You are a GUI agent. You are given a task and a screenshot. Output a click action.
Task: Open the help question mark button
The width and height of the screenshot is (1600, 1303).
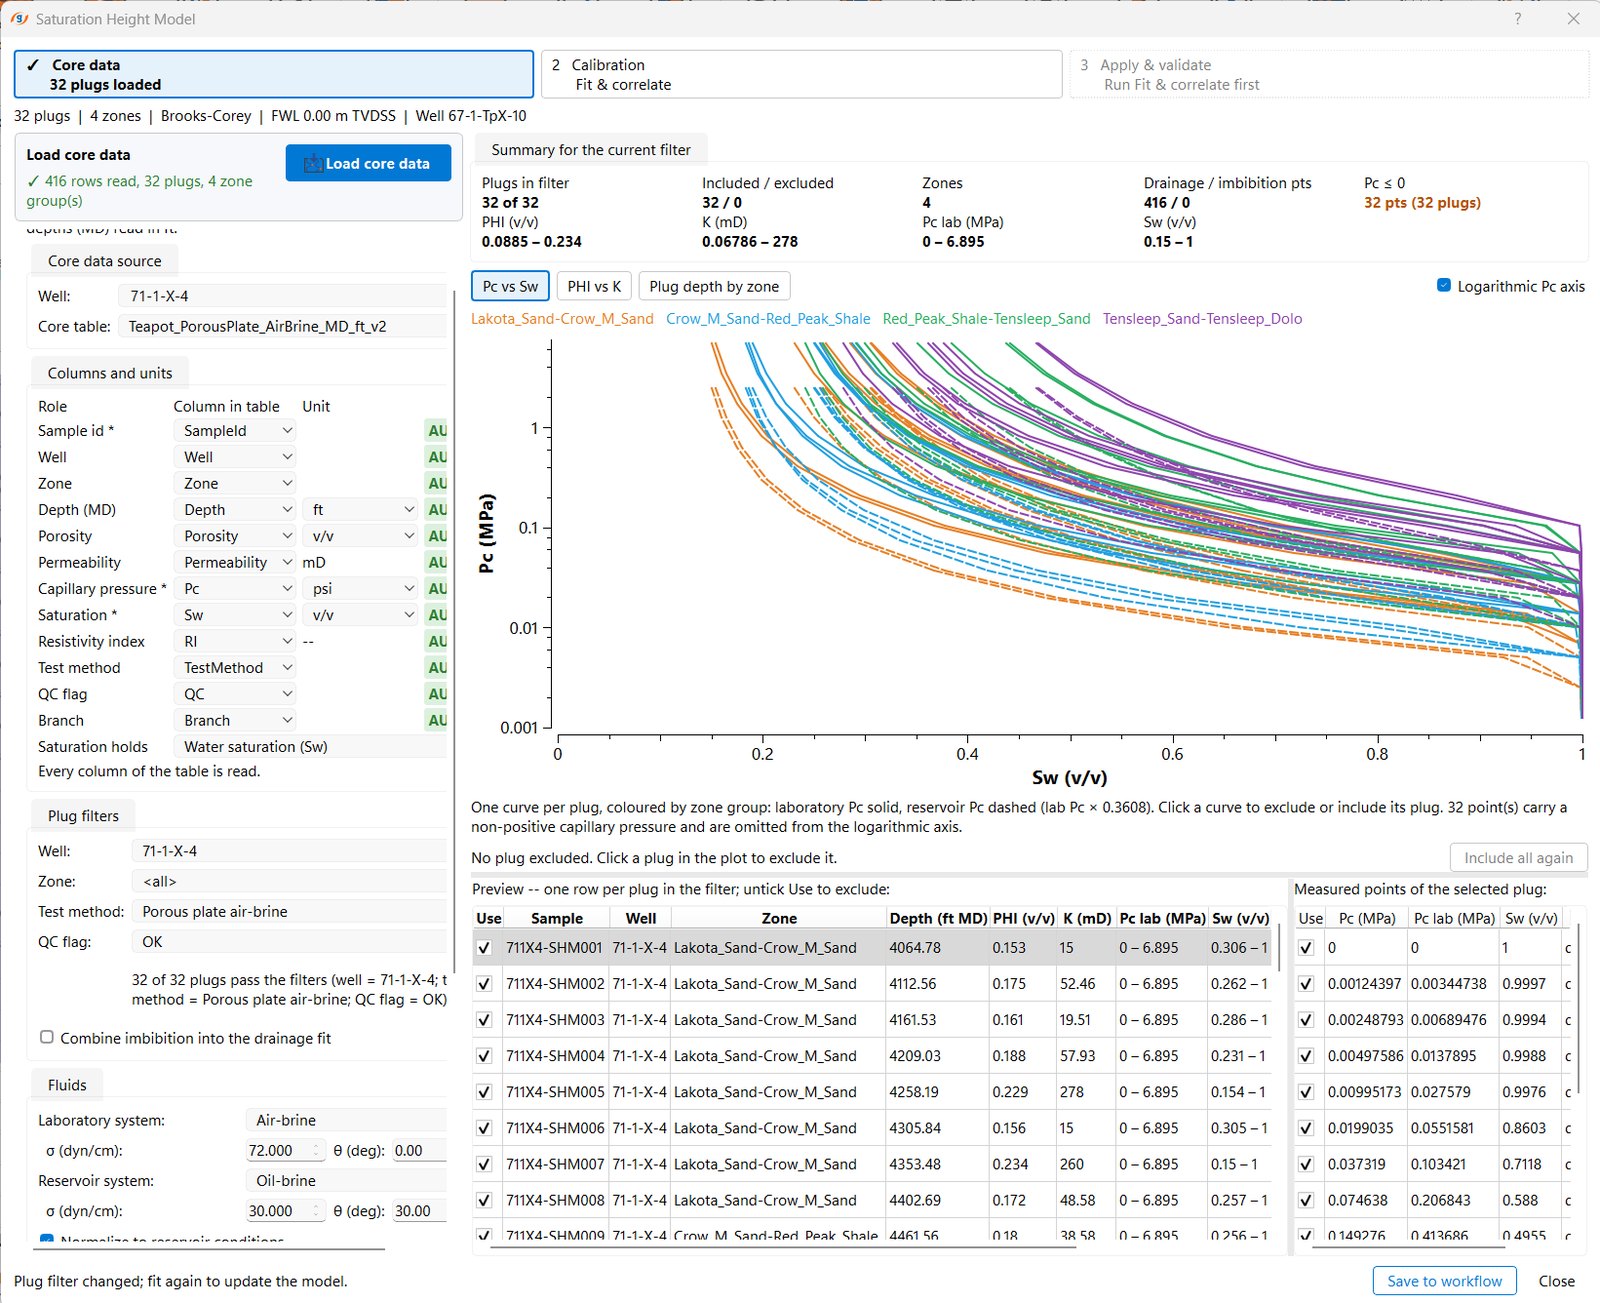pyautogui.click(x=1517, y=19)
